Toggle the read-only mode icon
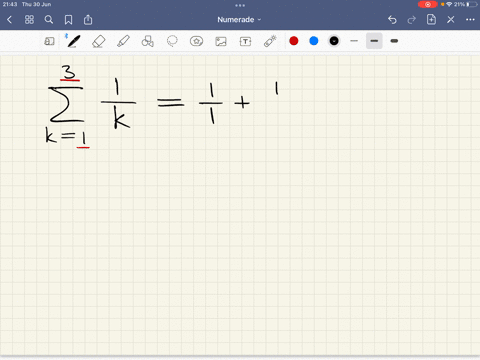Image resolution: width=480 pixels, height=360 pixels. 49,41
